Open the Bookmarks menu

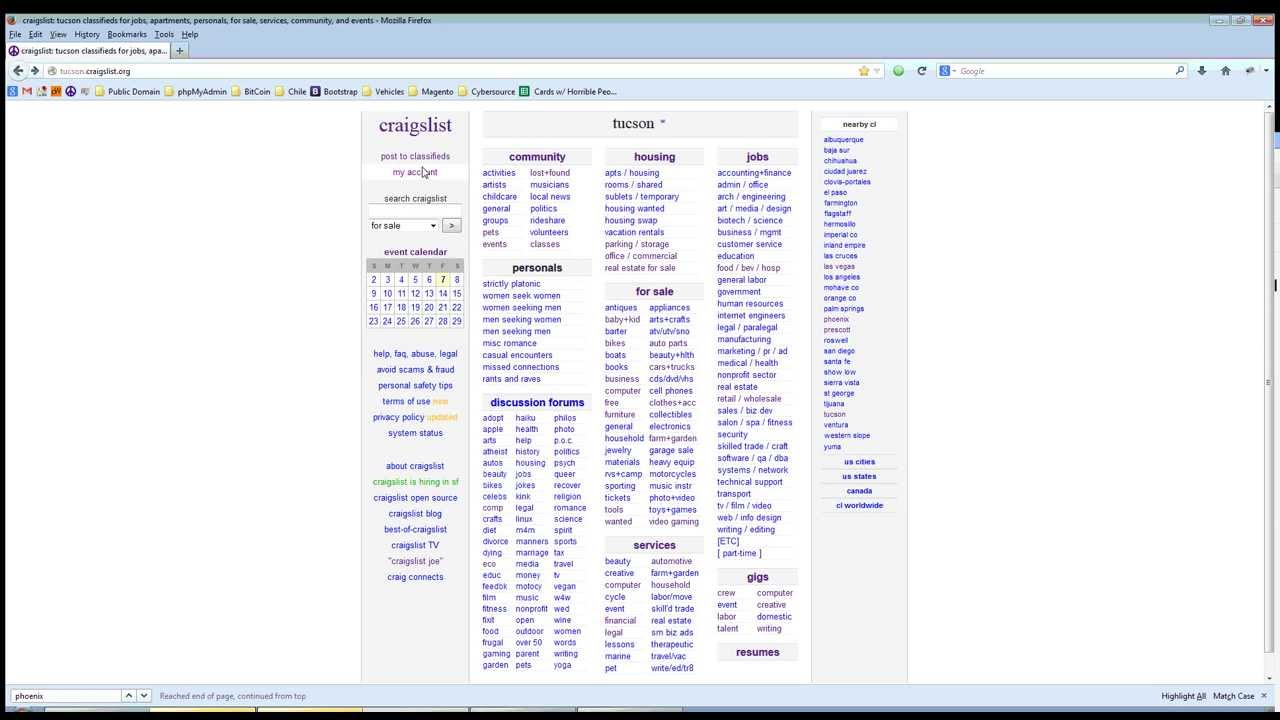127,34
